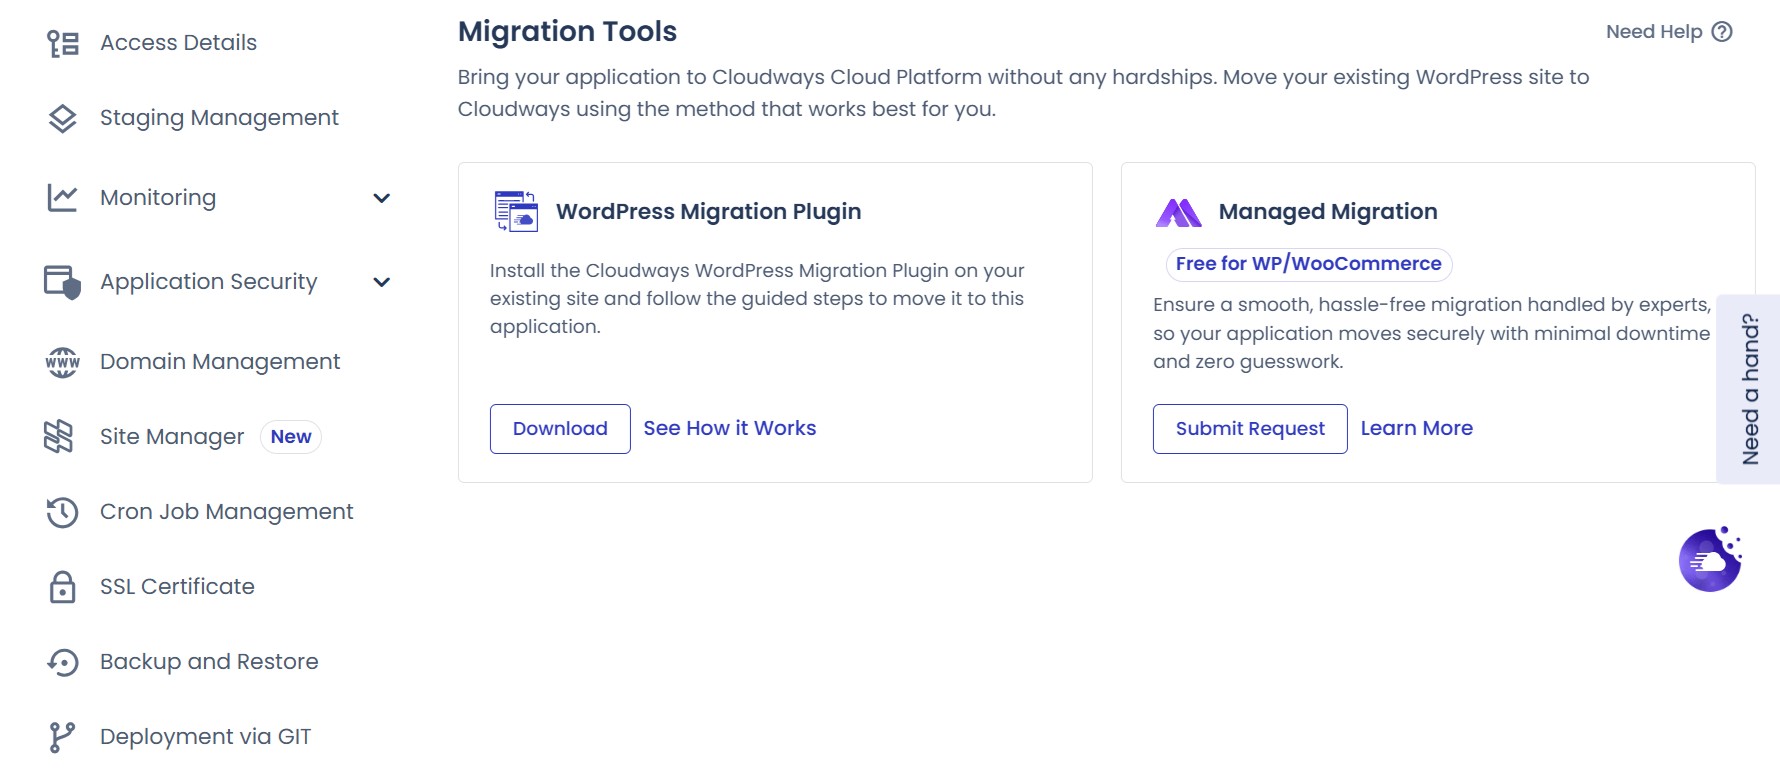This screenshot has height=777, width=1780.
Task: Open Access Details menu item
Action: coord(179,43)
